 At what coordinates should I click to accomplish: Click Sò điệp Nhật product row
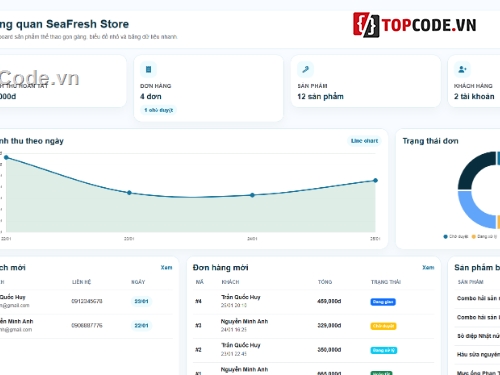tap(477, 336)
